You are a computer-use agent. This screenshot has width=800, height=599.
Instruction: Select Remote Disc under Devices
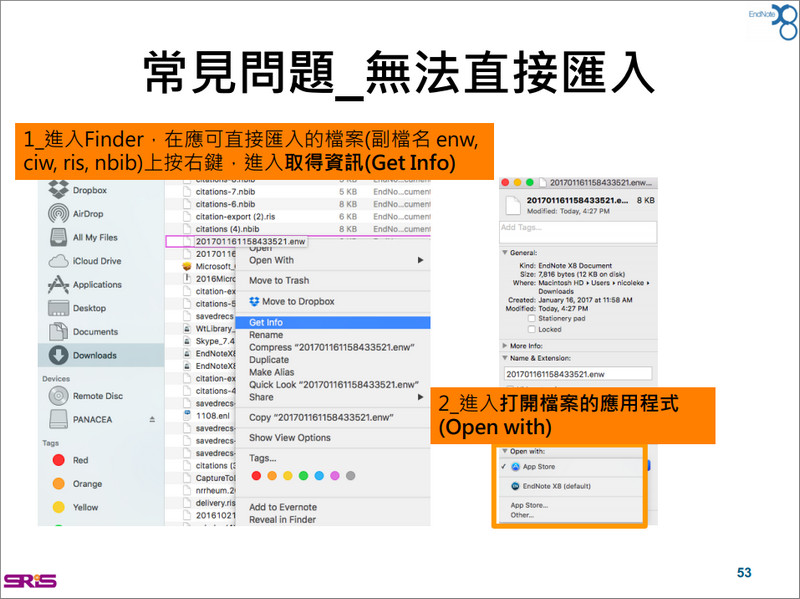pos(86,395)
